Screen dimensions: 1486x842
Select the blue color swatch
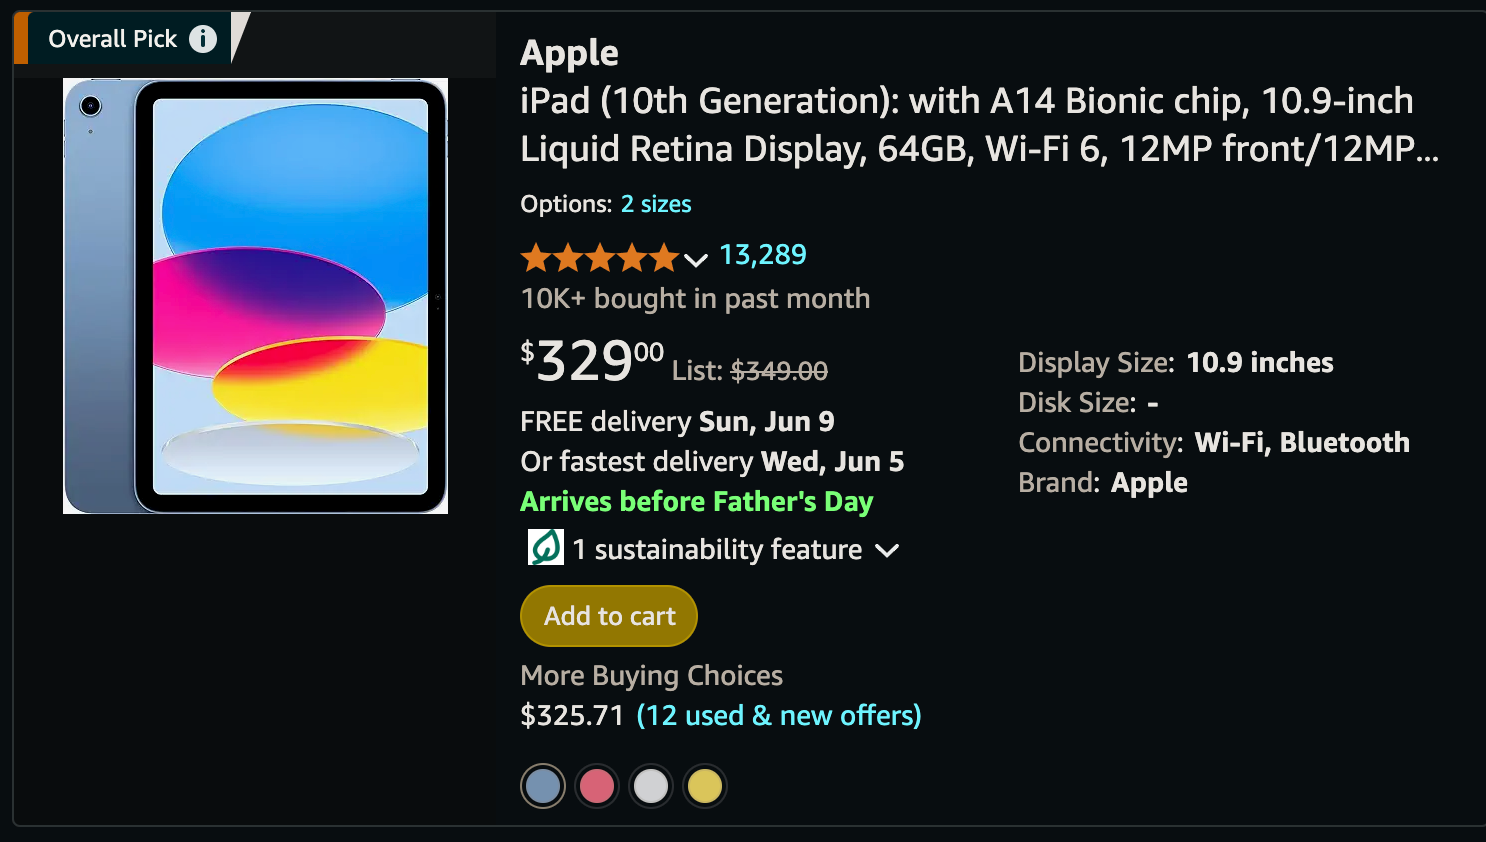click(x=542, y=785)
